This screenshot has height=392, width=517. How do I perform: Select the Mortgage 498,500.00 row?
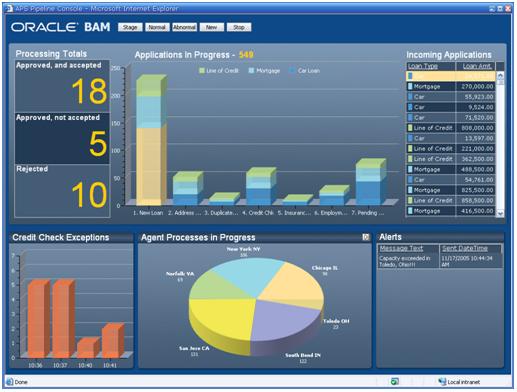coord(450,169)
